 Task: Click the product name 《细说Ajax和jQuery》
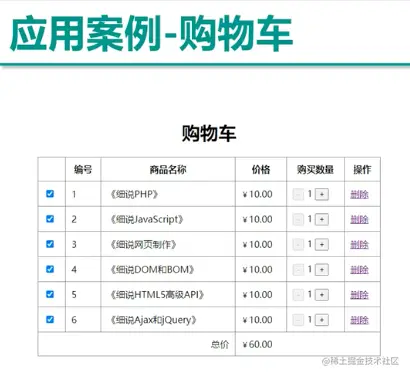(154, 320)
